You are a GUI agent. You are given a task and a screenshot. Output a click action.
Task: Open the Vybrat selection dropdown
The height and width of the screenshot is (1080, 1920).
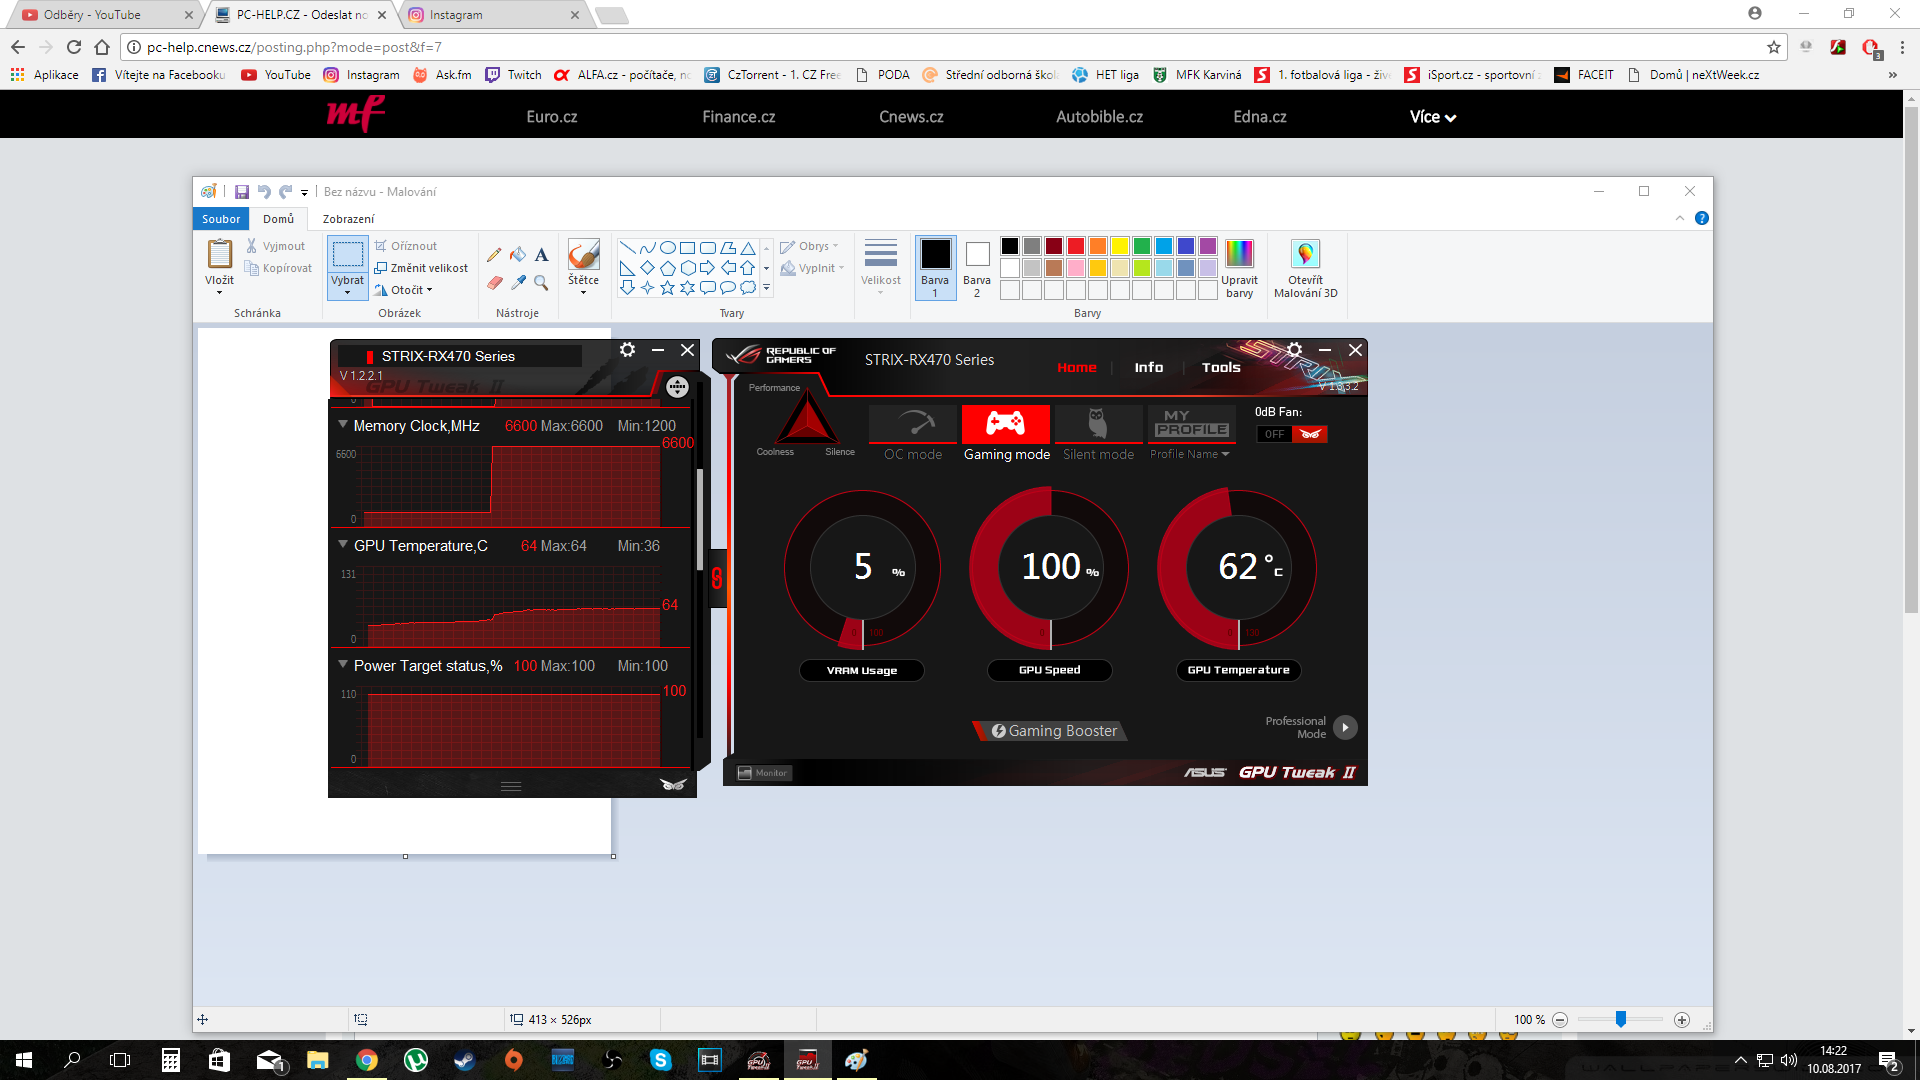tap(348, 286)
